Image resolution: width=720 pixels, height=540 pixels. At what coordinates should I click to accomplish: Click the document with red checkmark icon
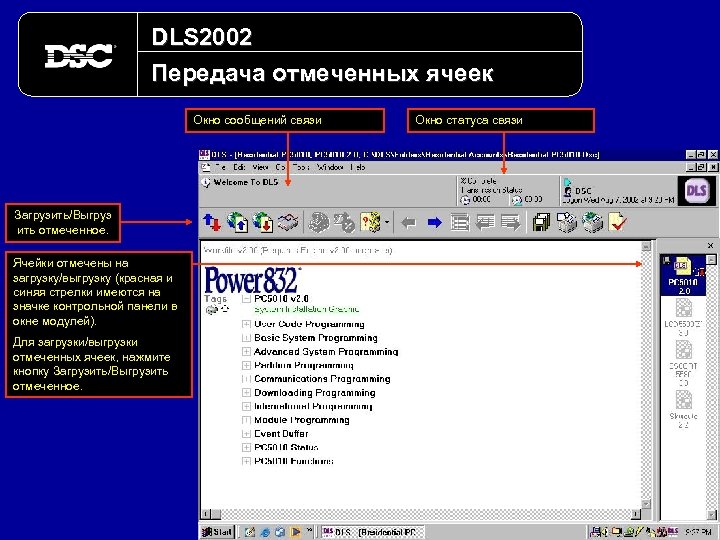click(x=618, y=223)
